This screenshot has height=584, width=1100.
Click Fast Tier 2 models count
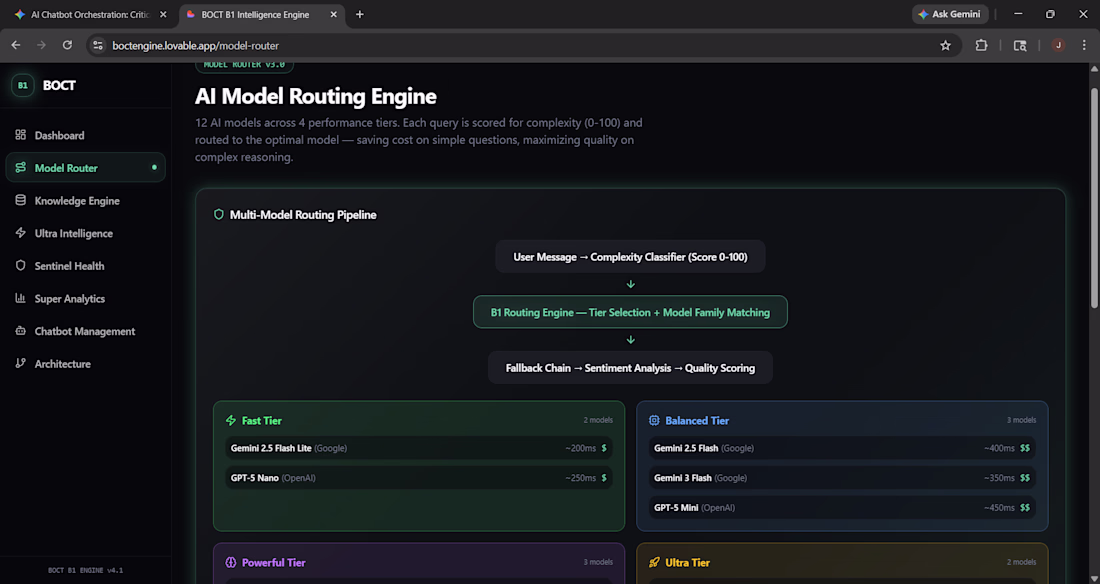coord(598,420)
